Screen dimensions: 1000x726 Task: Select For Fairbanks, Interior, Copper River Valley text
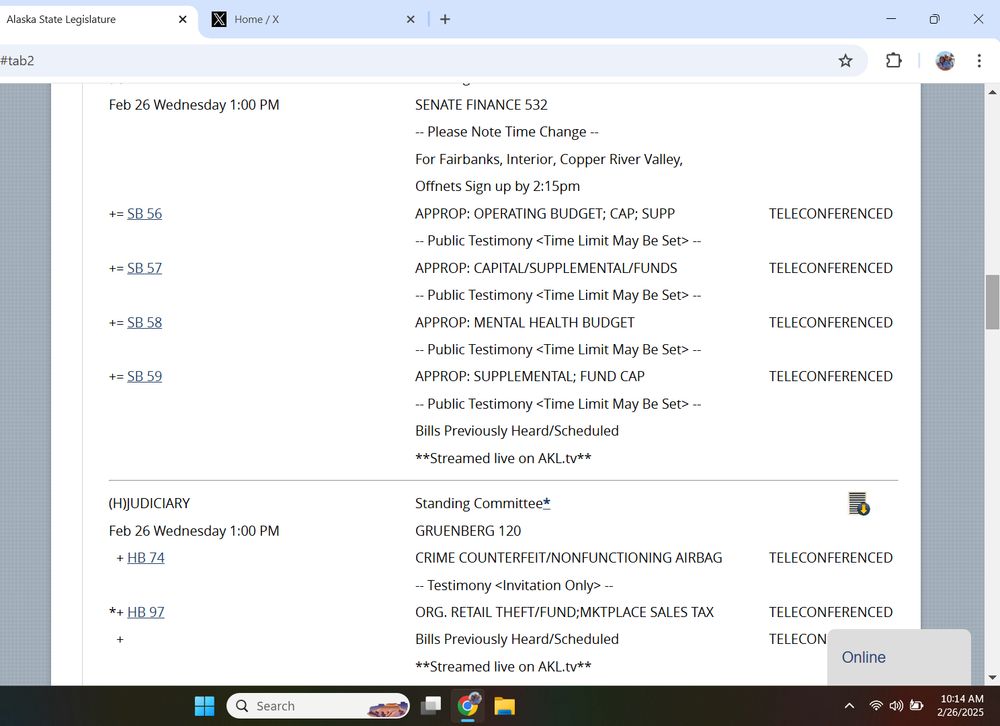tap(549, 159)
